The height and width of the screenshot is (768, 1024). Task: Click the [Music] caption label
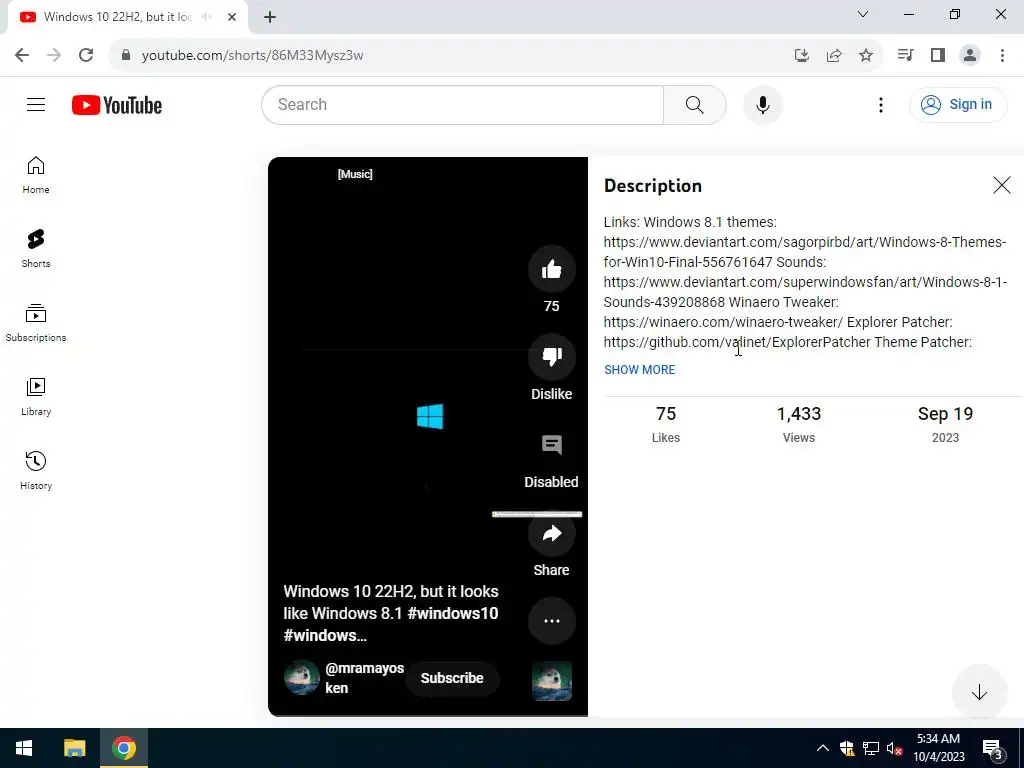tap(355, 174)
